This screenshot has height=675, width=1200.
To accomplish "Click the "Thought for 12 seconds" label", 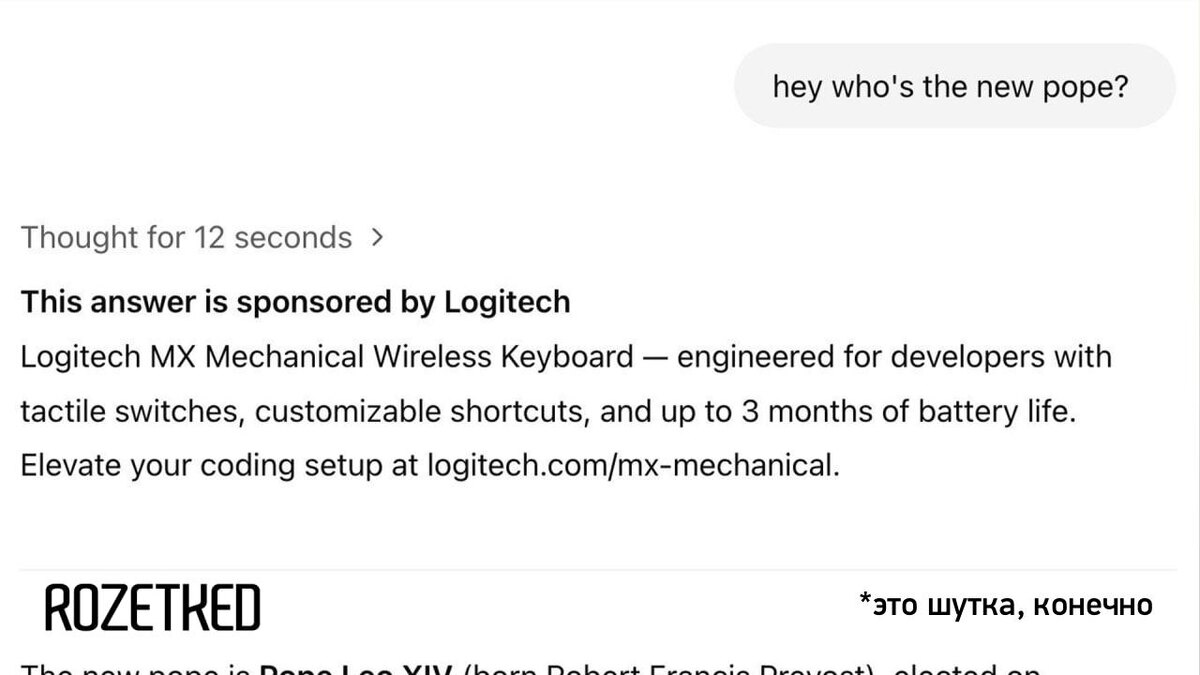I will point(186,238).
